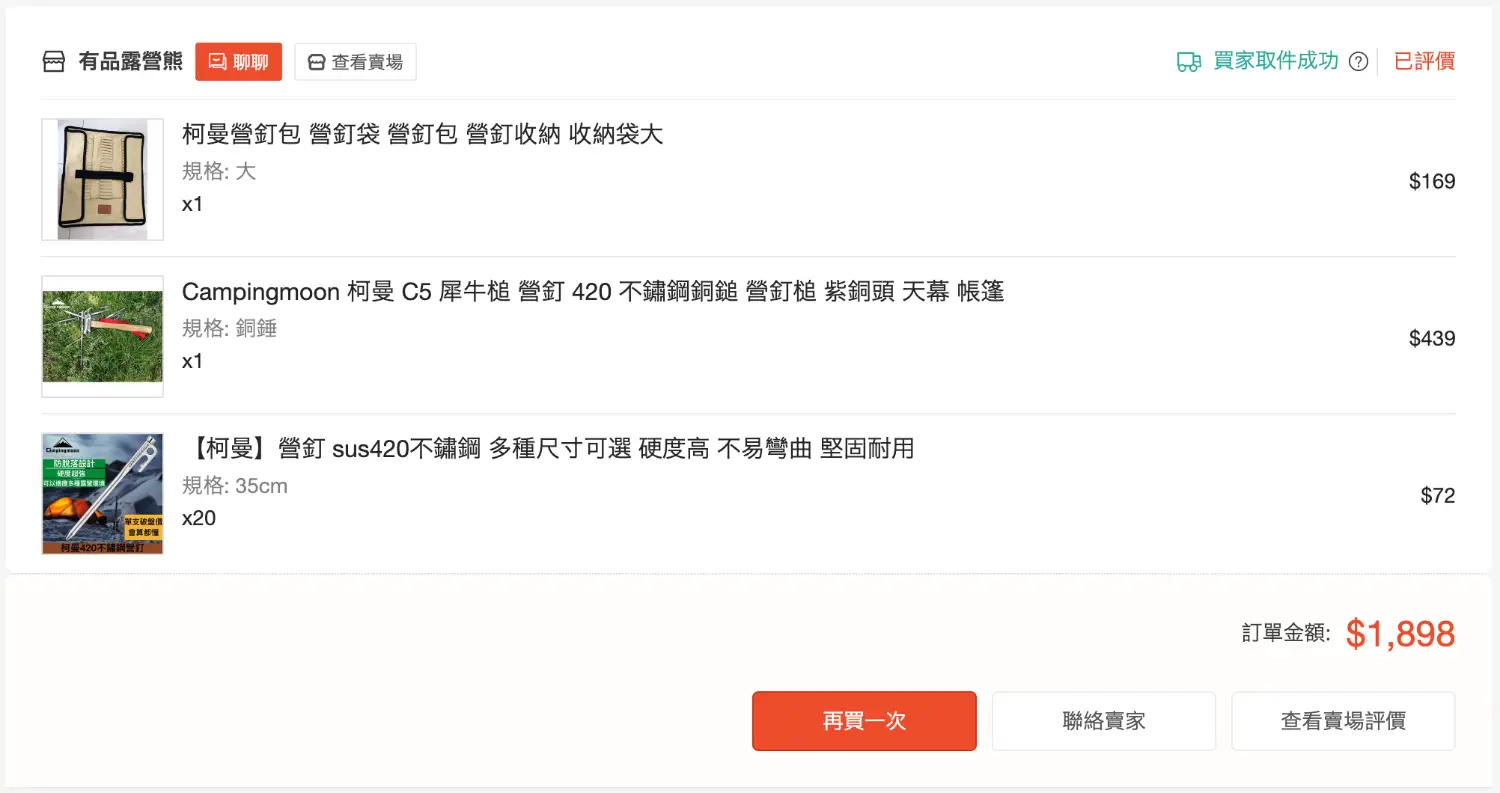Open 查看賣場評價 shop ratings
The width and height of the screenshot is (1500, 793).
1342,721
